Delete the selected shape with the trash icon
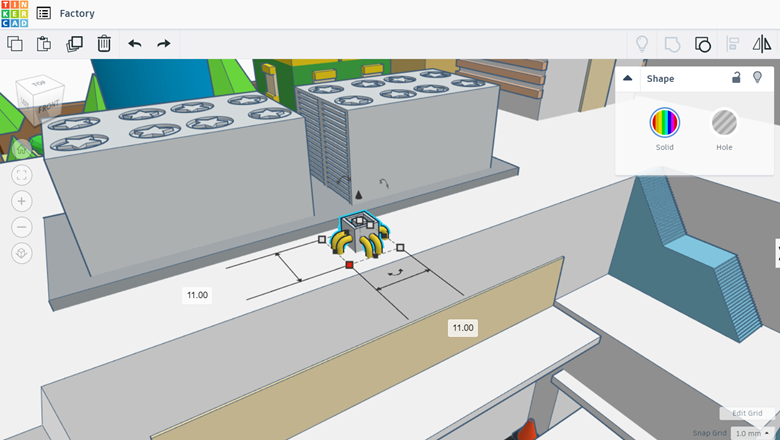This screenshot has width=780, height=440. coord(104,44)
